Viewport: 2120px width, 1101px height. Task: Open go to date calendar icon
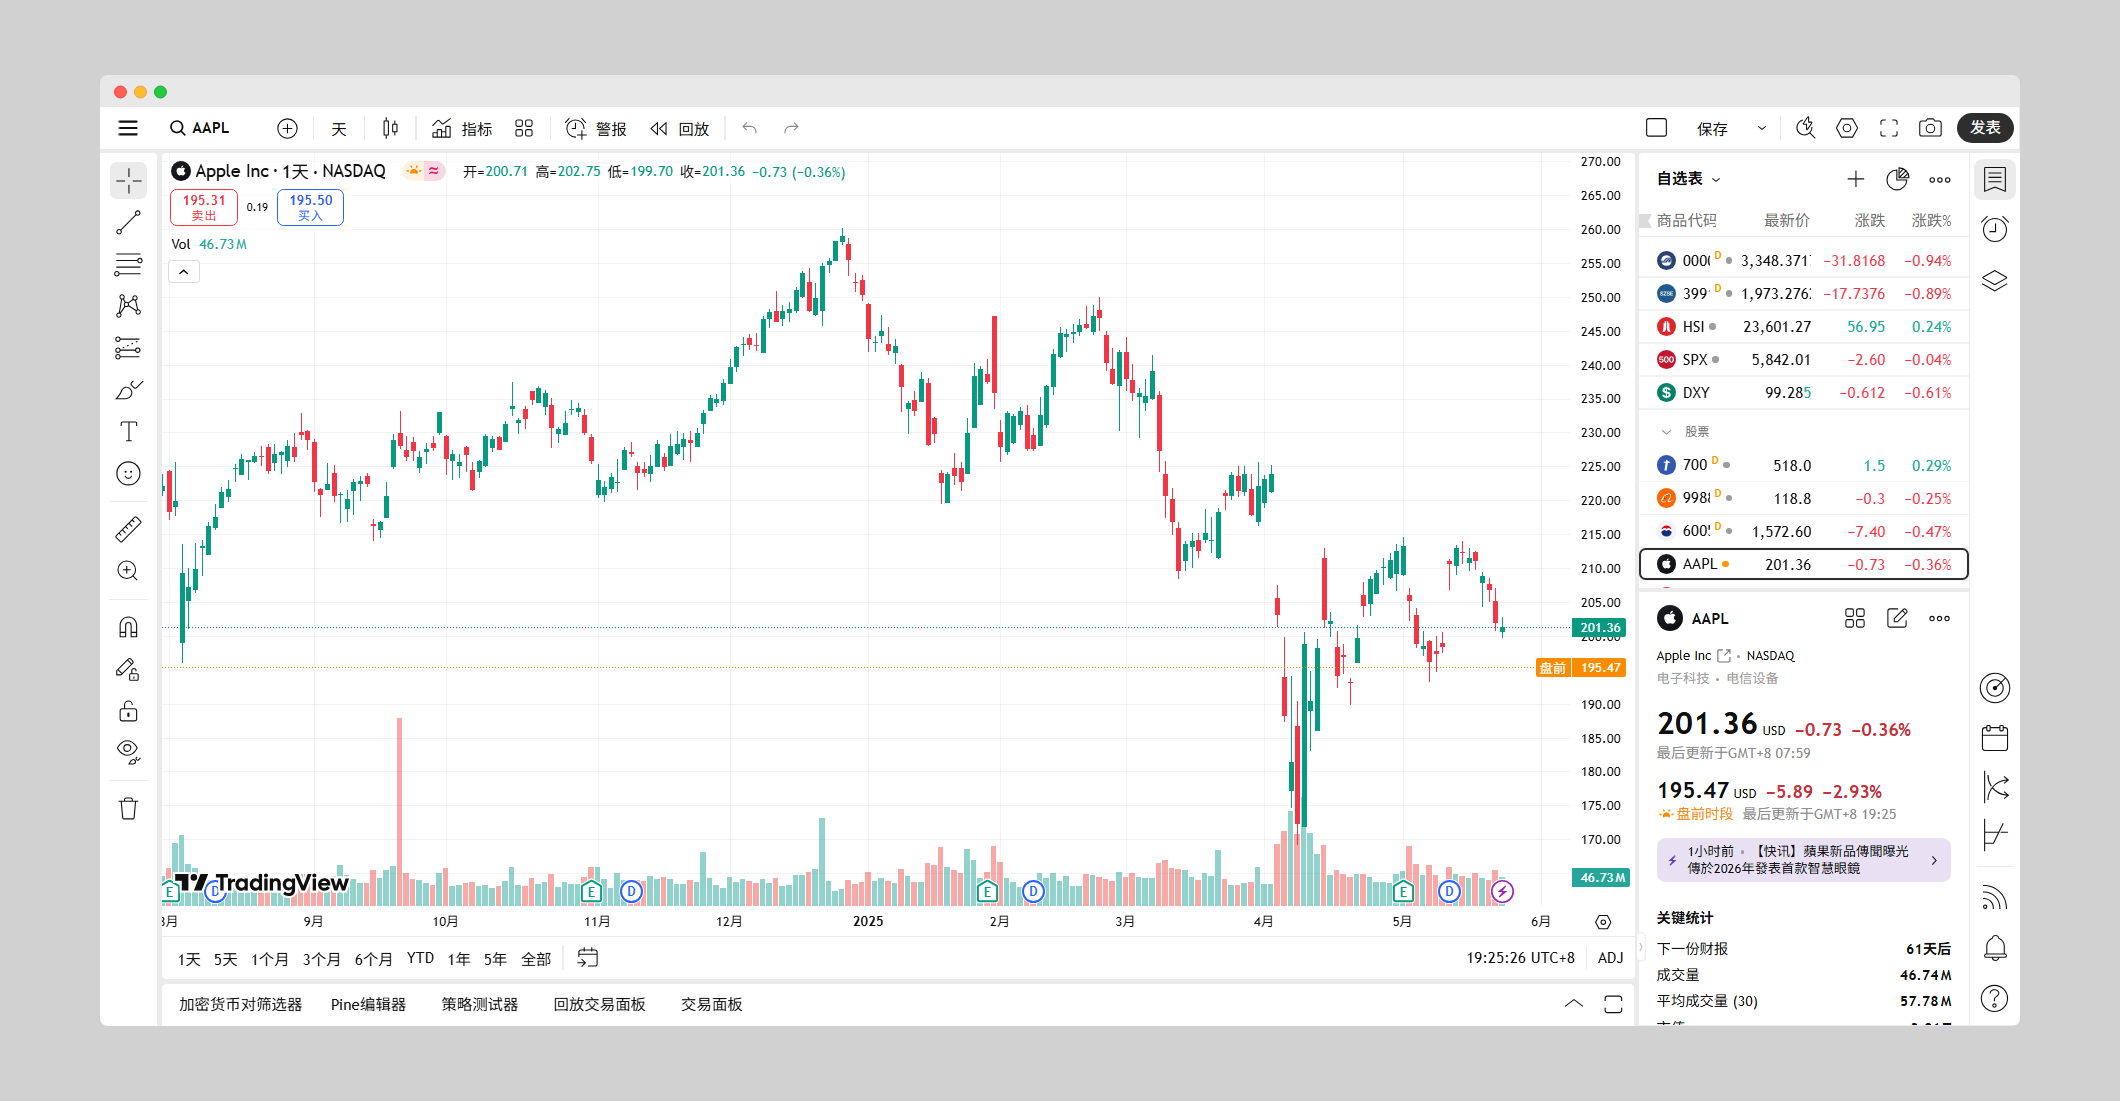[588, 958]
